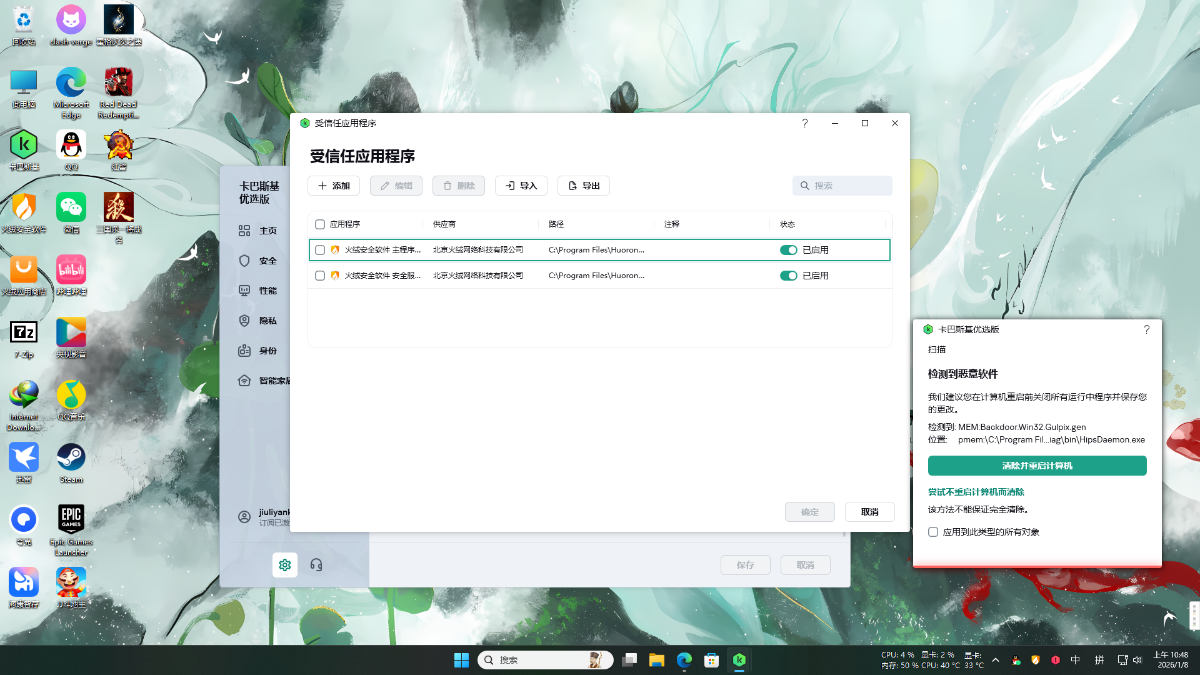
Task: Open the headset support icon in Kaspersky
Action: point(316,565)
